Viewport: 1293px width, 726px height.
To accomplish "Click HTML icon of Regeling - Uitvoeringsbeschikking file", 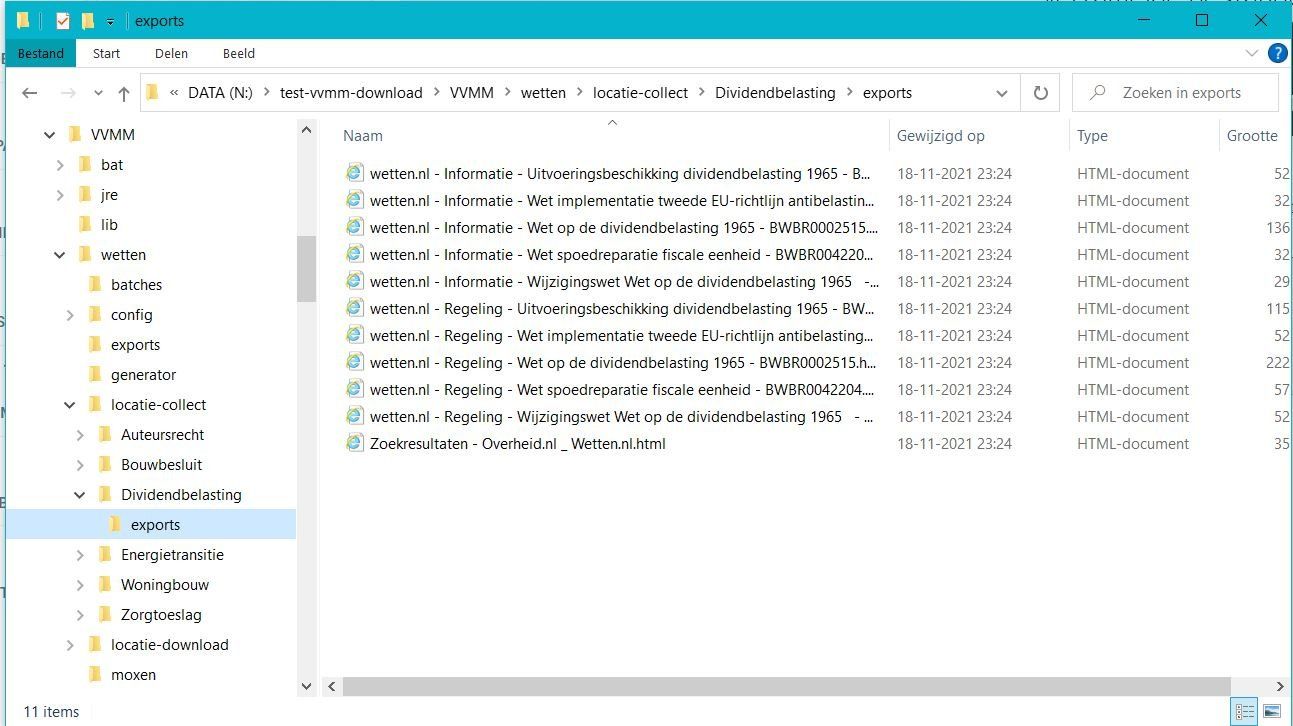I will pyautogui.click(x=355, y=308).
